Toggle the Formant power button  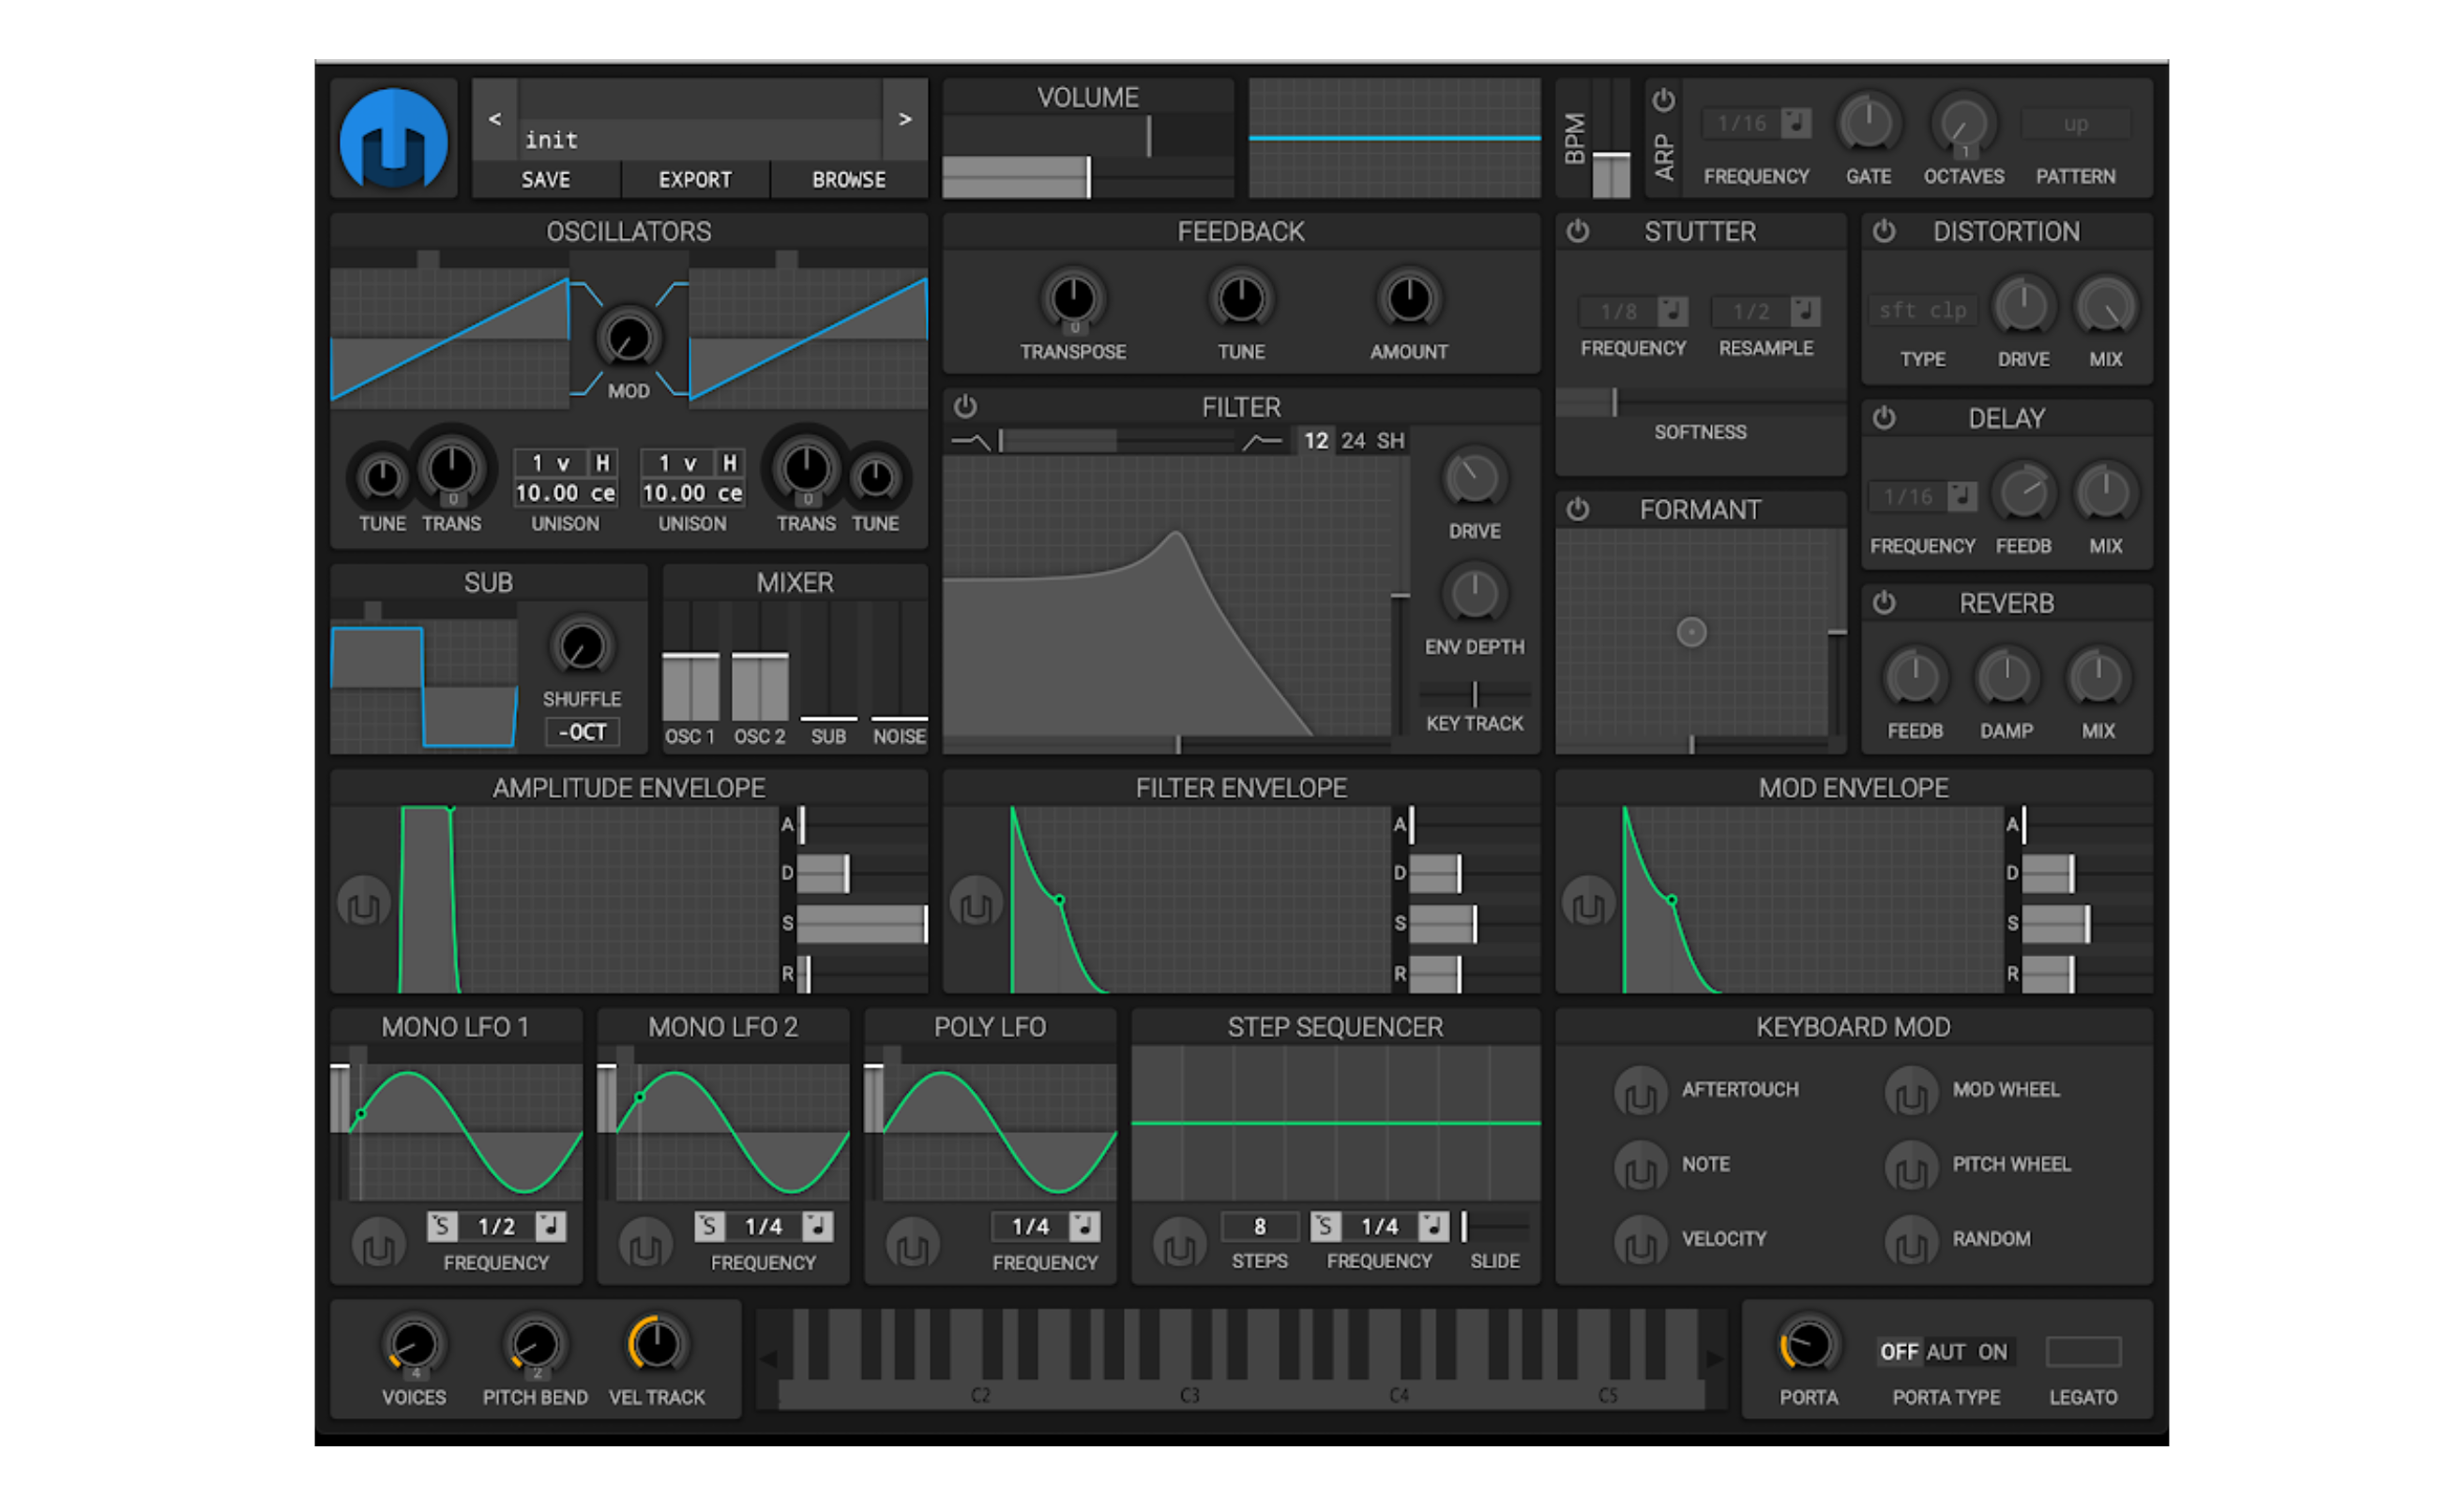(1577, 509)
